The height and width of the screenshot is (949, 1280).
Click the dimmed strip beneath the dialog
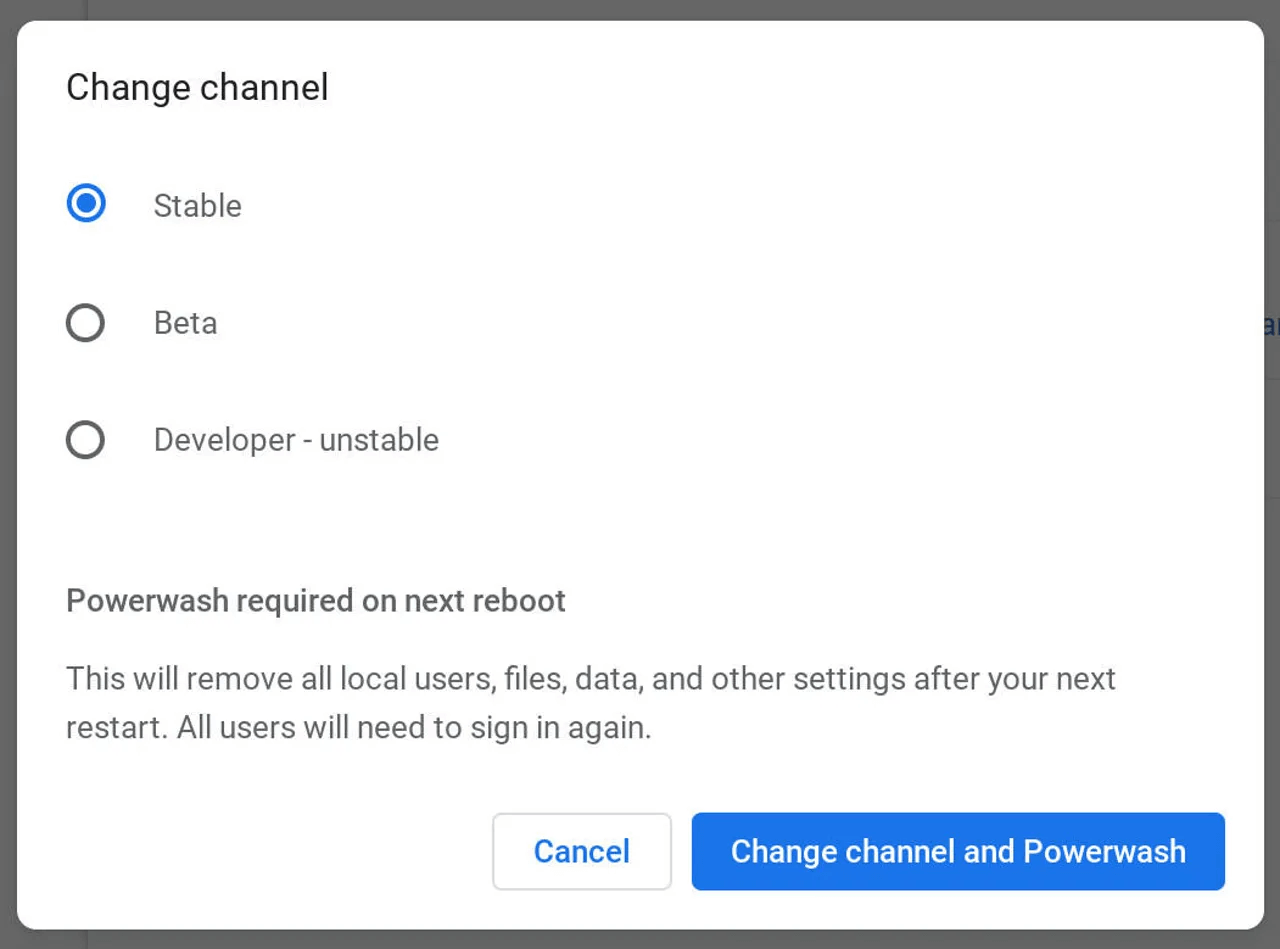point(640,940)
